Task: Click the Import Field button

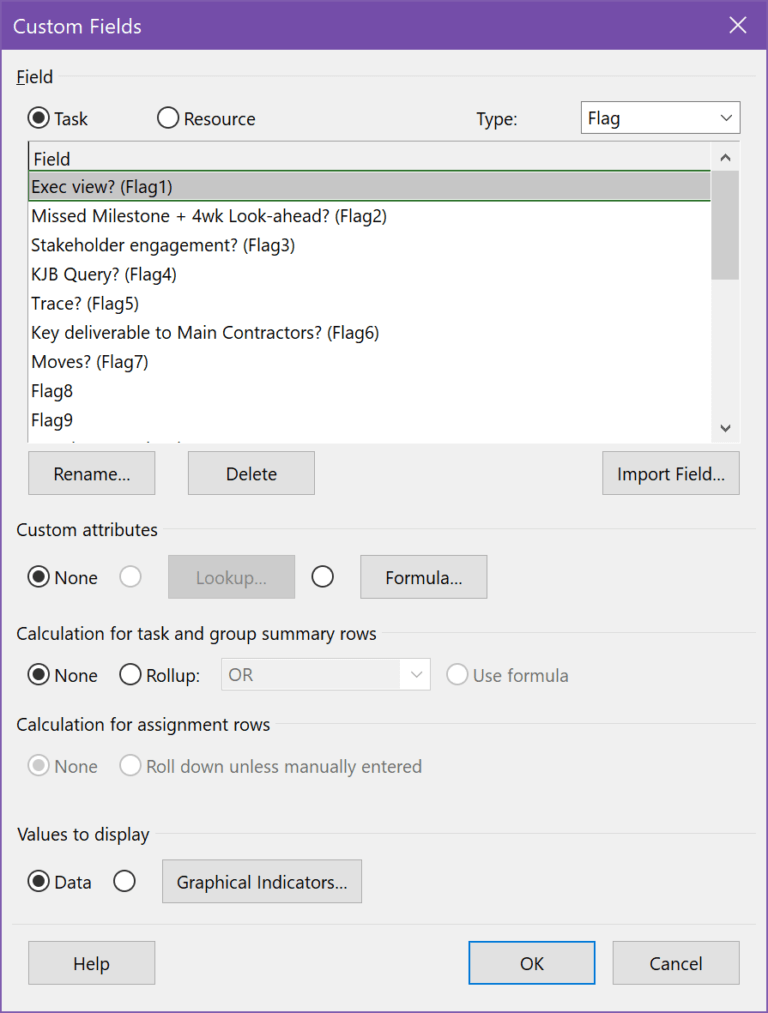Action: click(670, 473)
